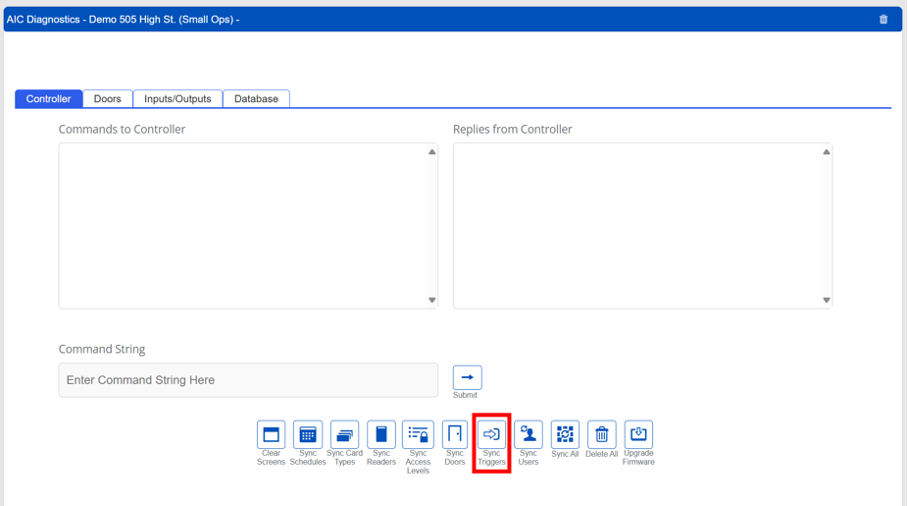Go to the Database tab
The width and height of the screenshot is (908, 506).
(x=256, y=99)
